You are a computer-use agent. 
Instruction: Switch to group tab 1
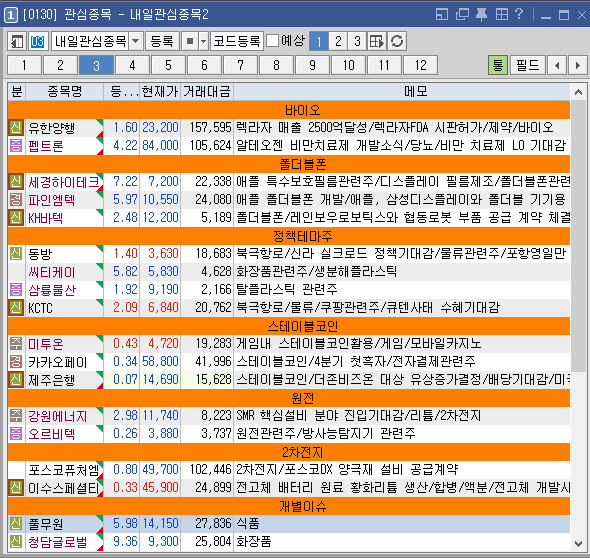[x=24, y=65]
